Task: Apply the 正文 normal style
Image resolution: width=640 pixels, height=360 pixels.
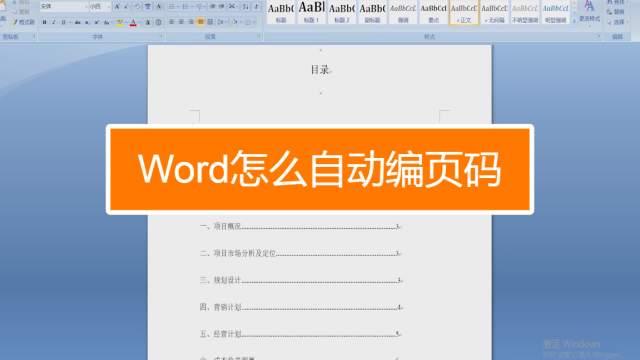Action: click(464, 12)
